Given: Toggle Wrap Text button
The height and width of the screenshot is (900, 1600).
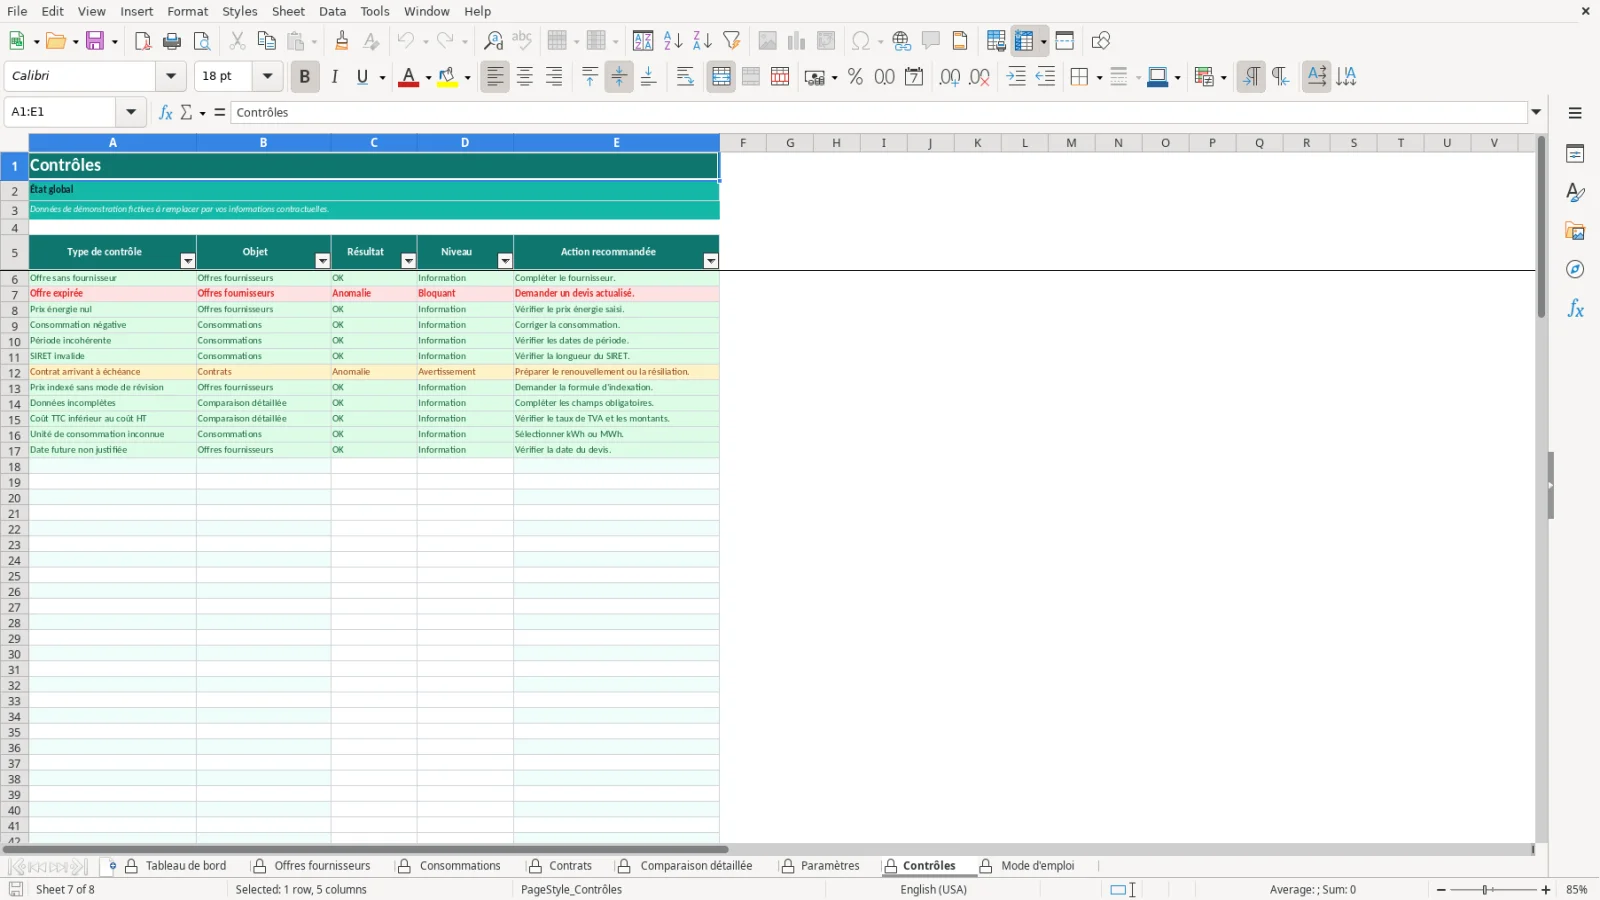Looking at the screenshot, I should coord(685,77).
